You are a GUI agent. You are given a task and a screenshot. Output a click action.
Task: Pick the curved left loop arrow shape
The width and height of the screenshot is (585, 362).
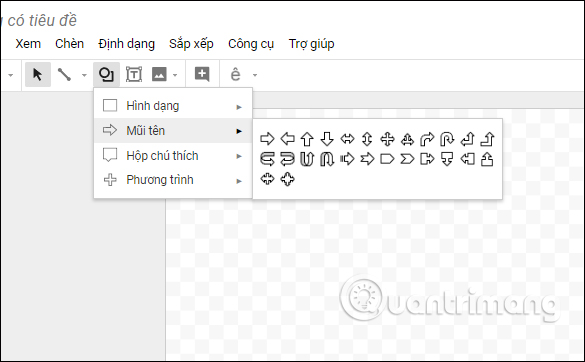(x=287, y=159)
